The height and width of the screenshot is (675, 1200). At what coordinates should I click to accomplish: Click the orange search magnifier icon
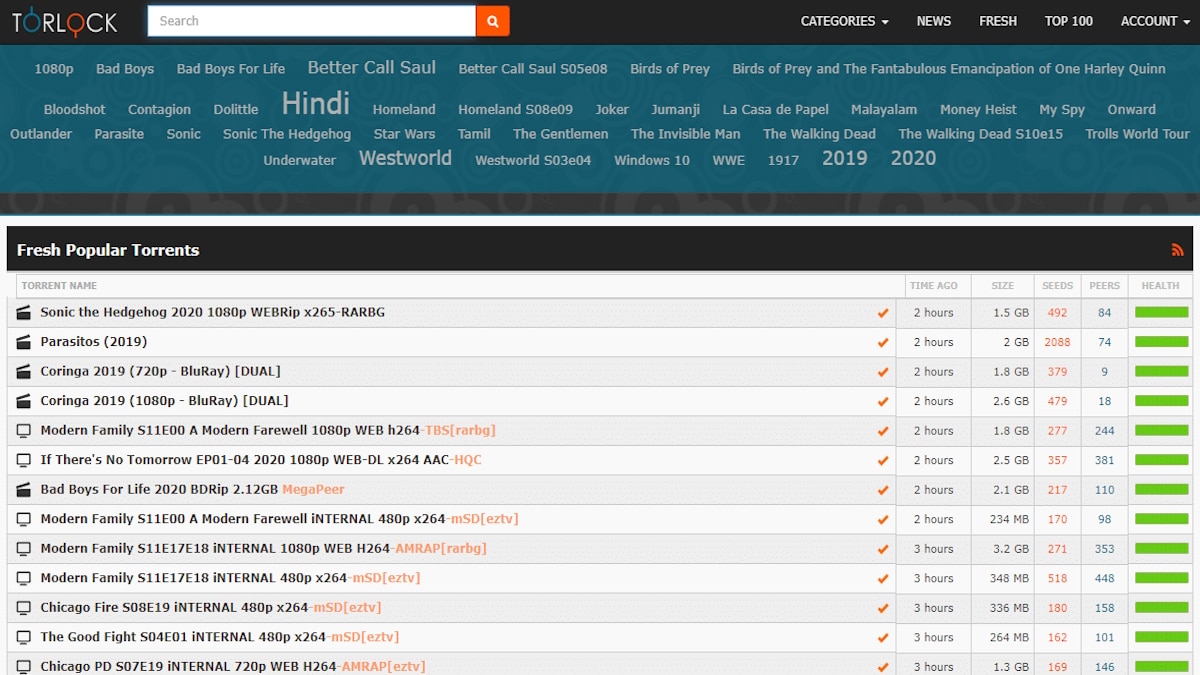coord(491,20)
